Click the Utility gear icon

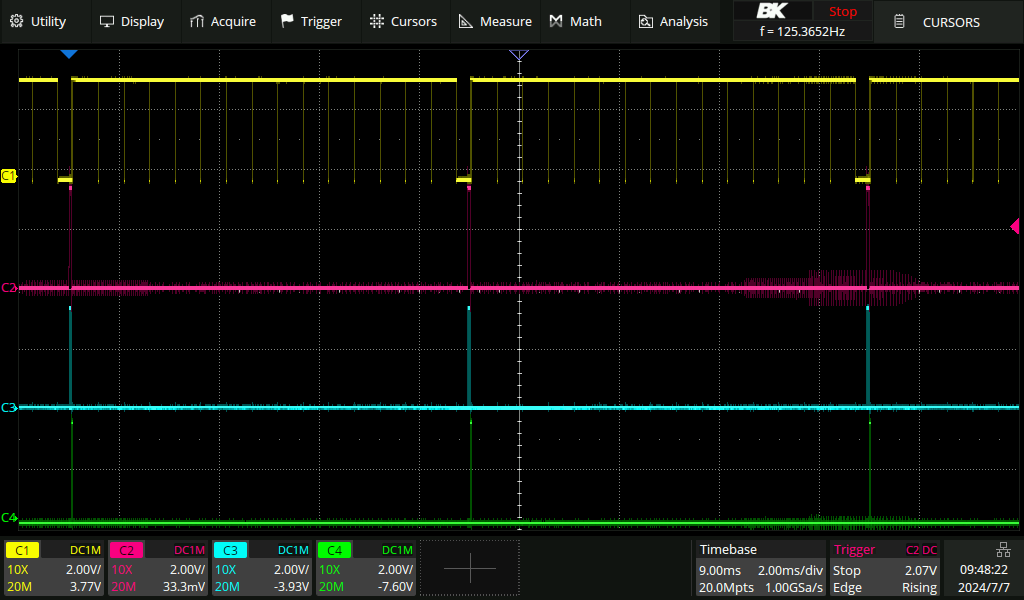click(x=17, y=22)
